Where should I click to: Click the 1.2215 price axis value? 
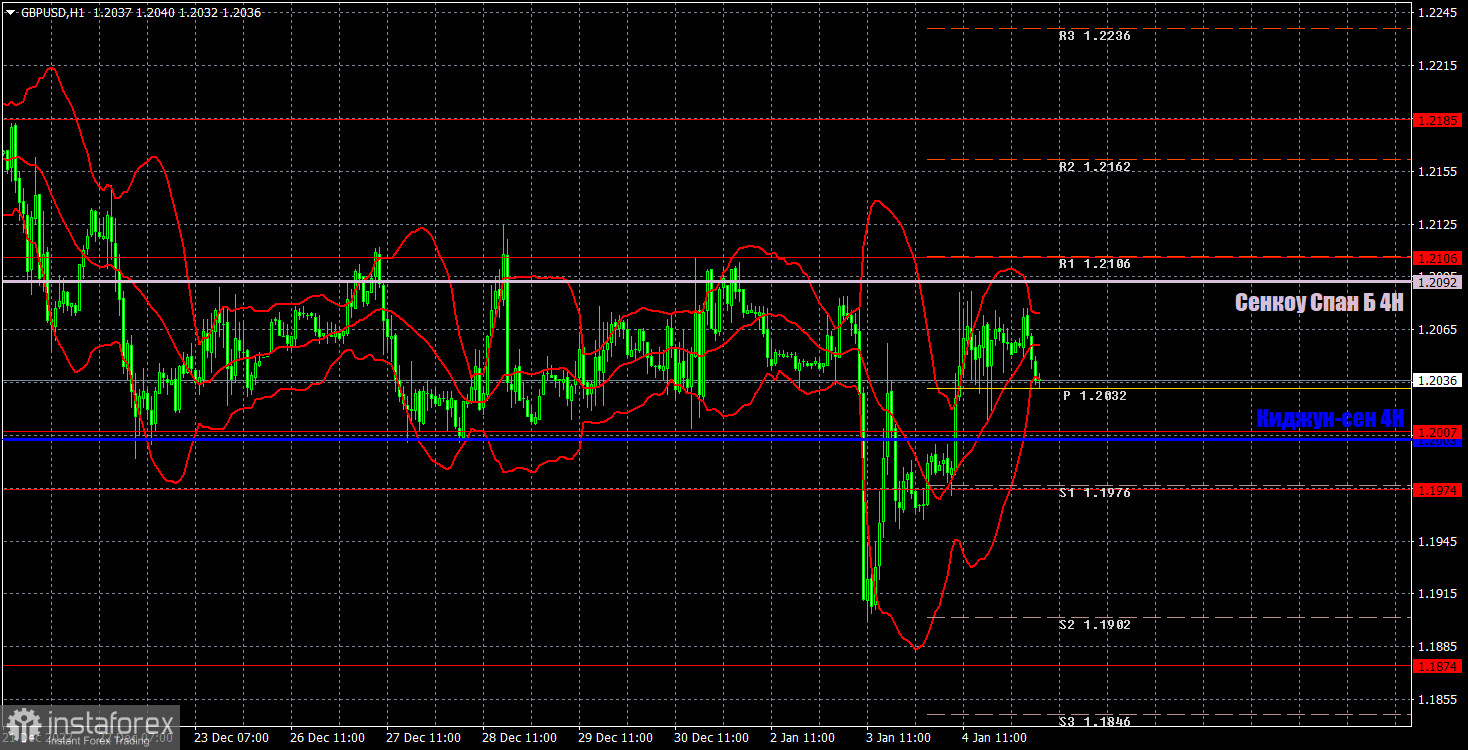[1438, 66]
